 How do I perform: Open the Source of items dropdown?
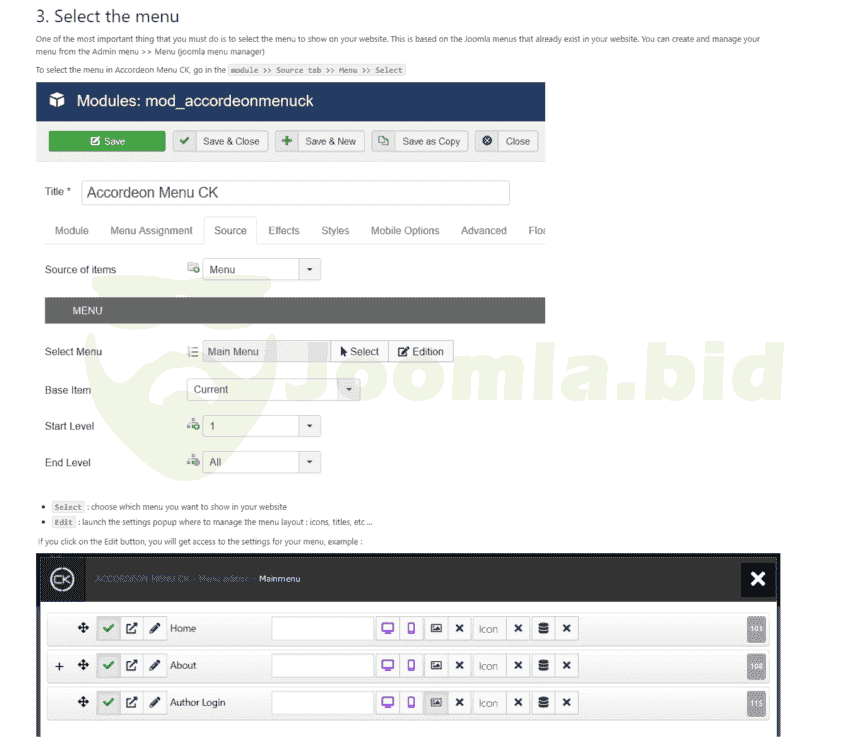click(261, 269)
